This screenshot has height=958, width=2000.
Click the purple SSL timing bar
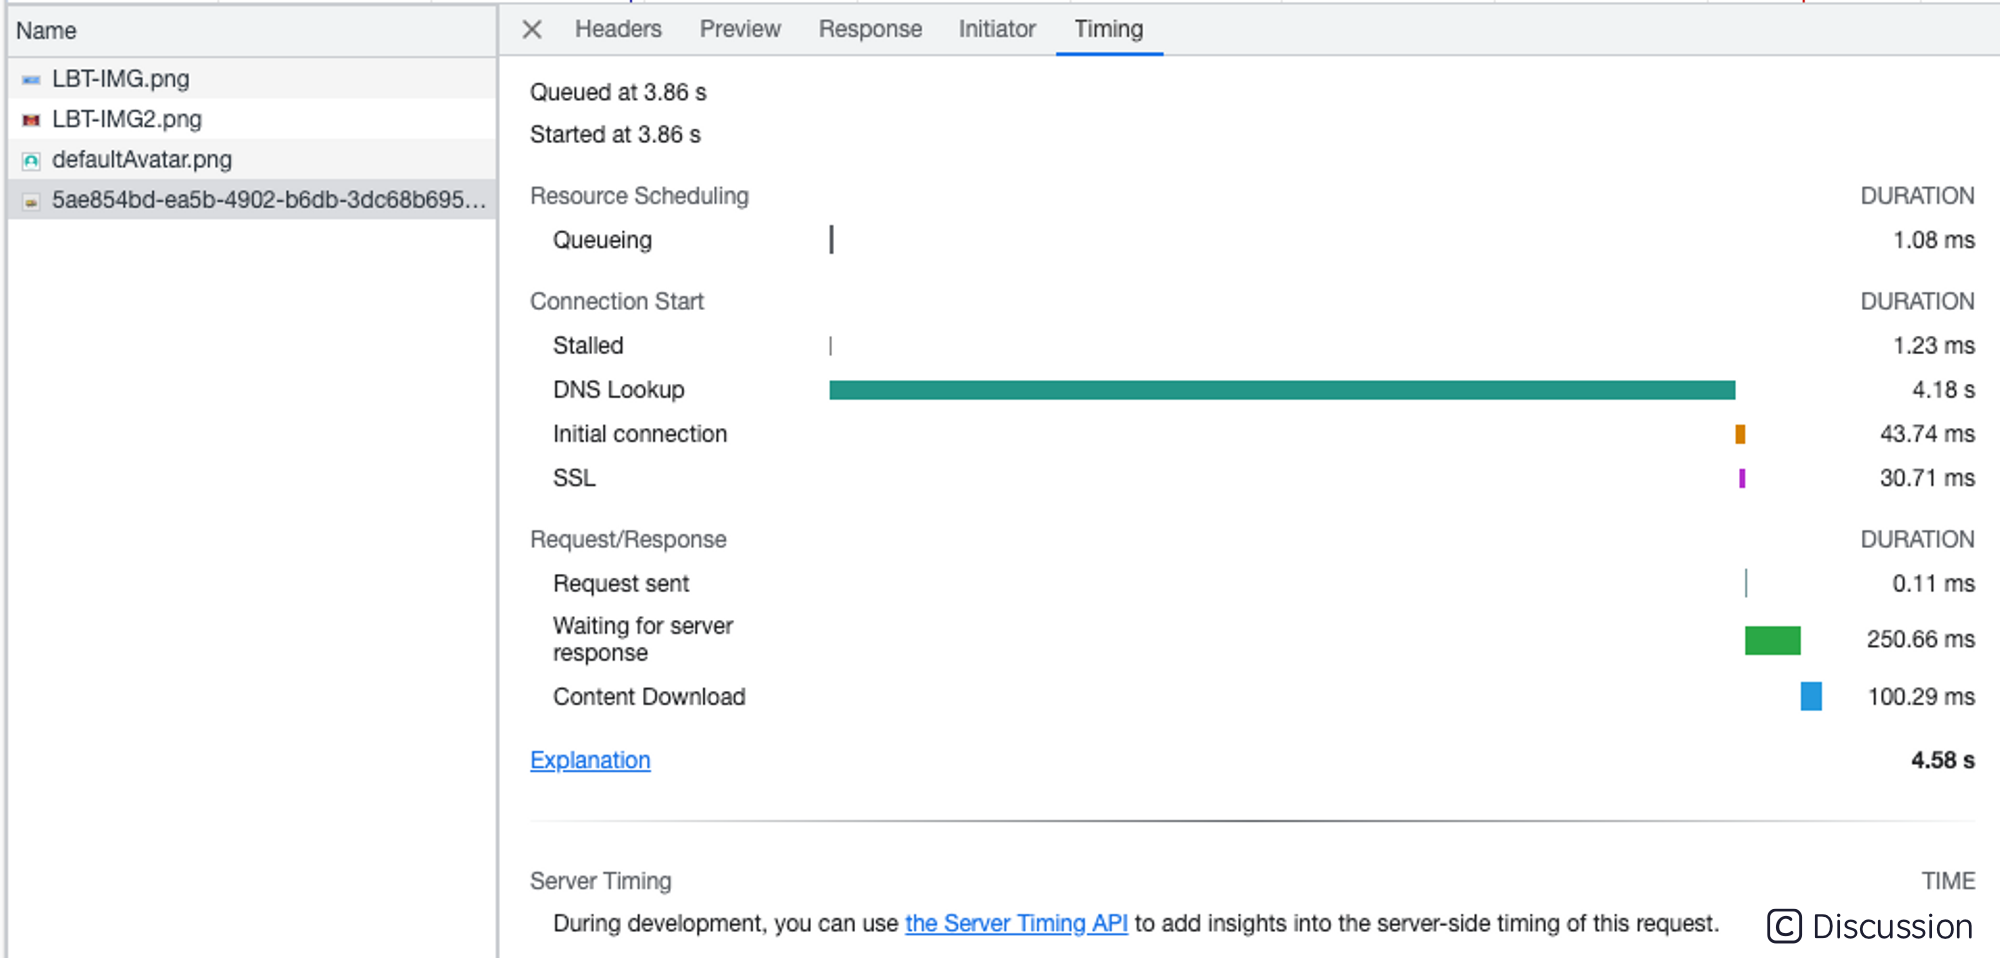click(x=1742, y=478)
